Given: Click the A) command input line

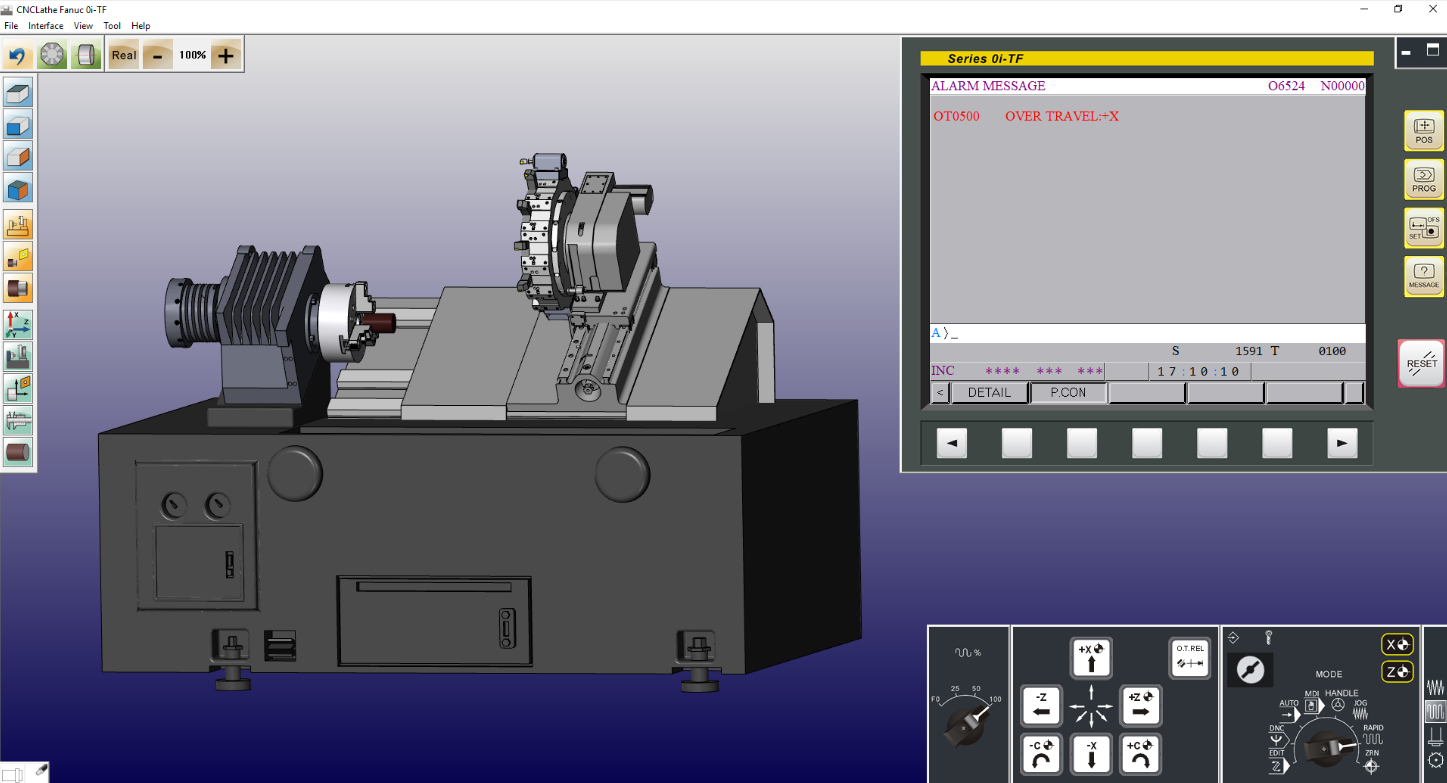Looking at the screenshot, I should pyautogui.click(x=1147, y=333).
